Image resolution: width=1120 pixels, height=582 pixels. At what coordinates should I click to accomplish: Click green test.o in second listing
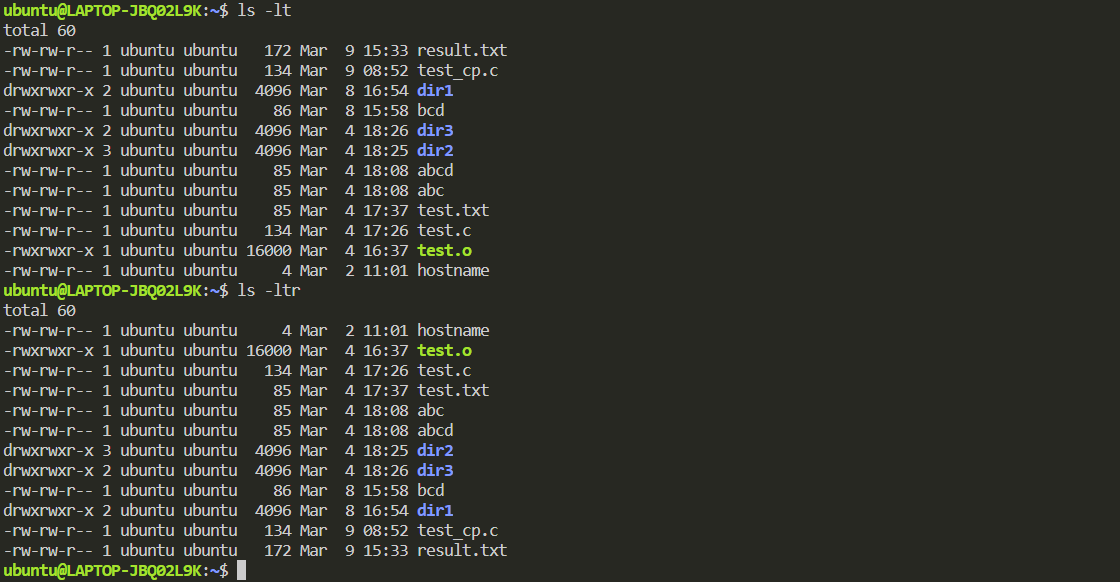coord(444,351)
